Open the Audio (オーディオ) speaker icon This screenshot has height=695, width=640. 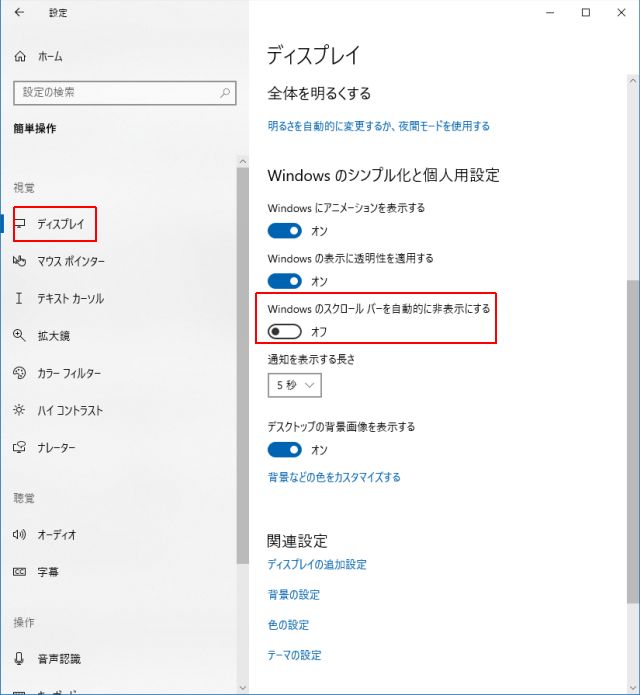pyautogui.click(x=19, y=535)
